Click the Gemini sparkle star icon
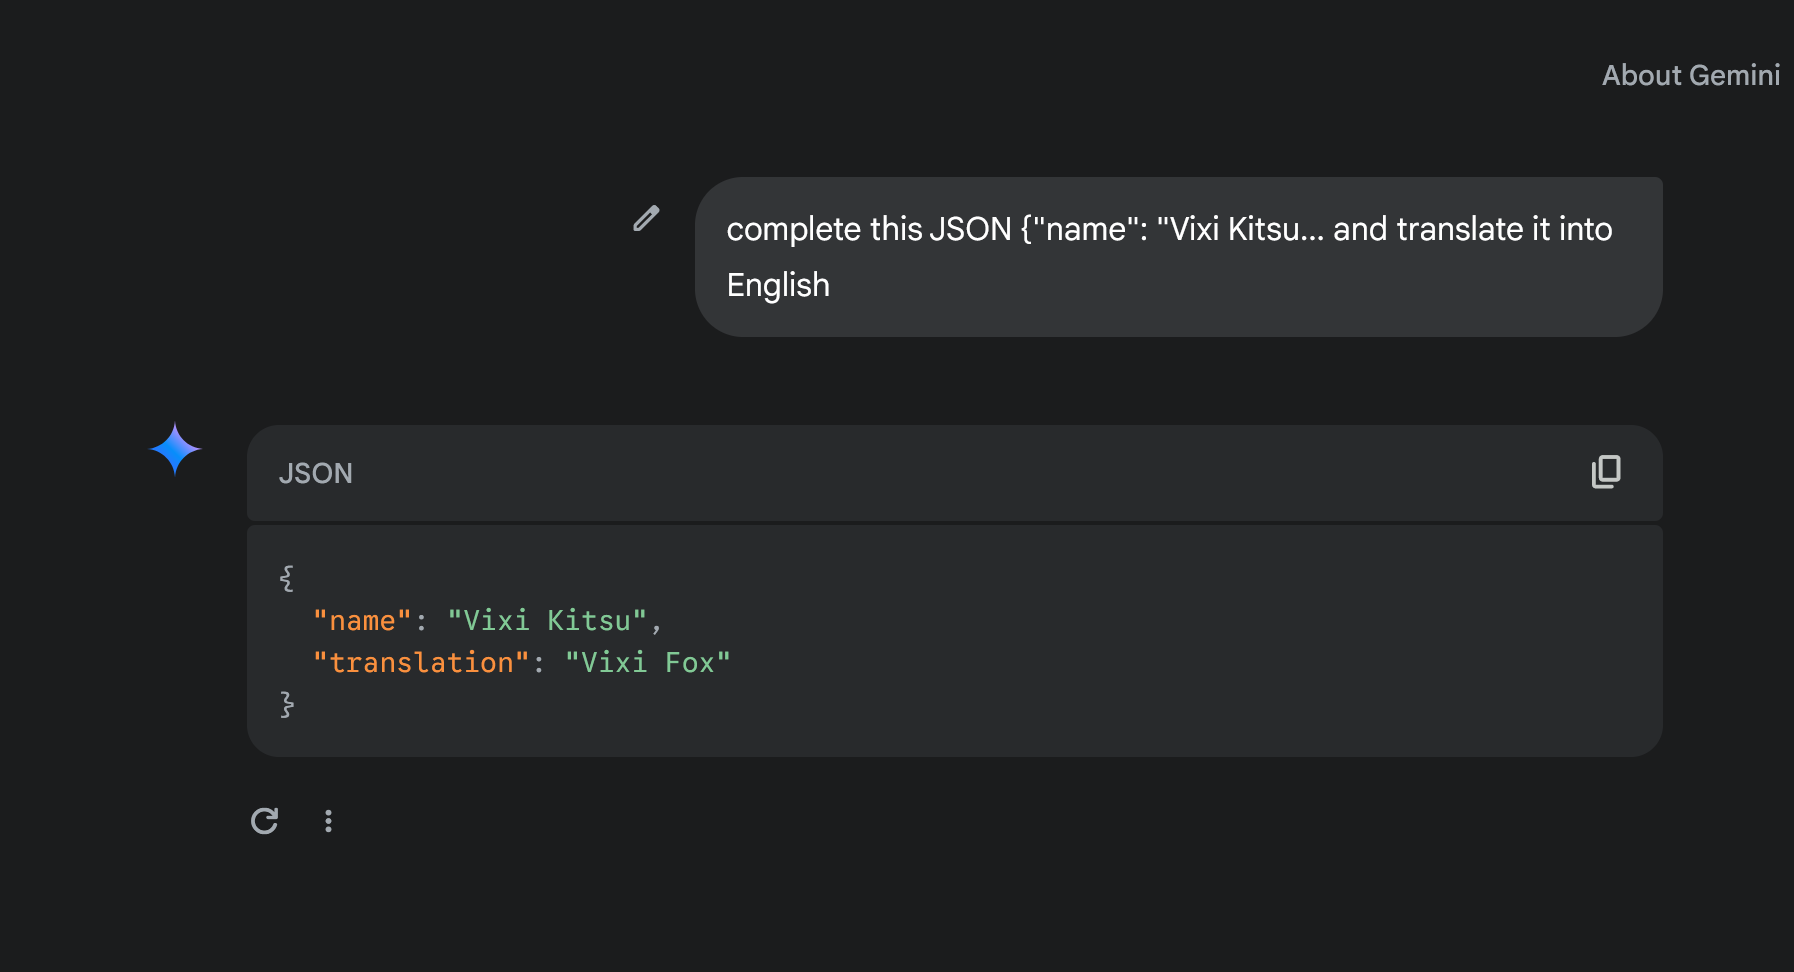The height and width of the screenshot is (972, 1794). [x=175, y=449]
